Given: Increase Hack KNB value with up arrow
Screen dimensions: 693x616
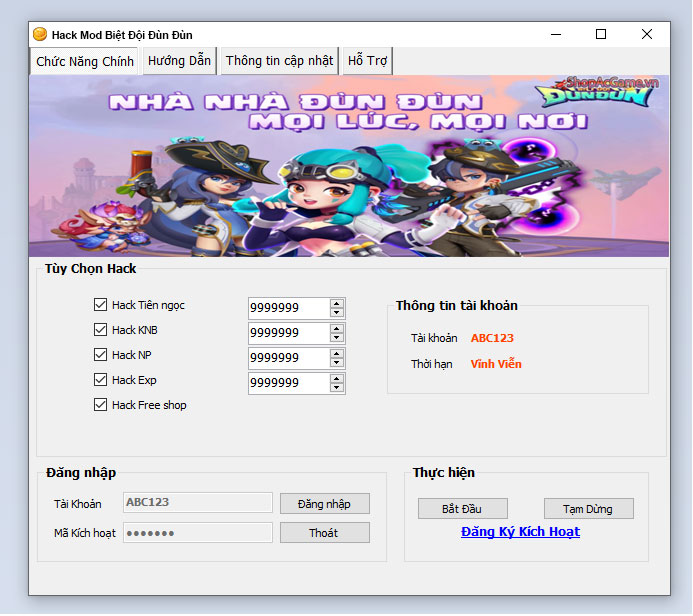Looking at the screenshot, I should (x=337, y=329).
